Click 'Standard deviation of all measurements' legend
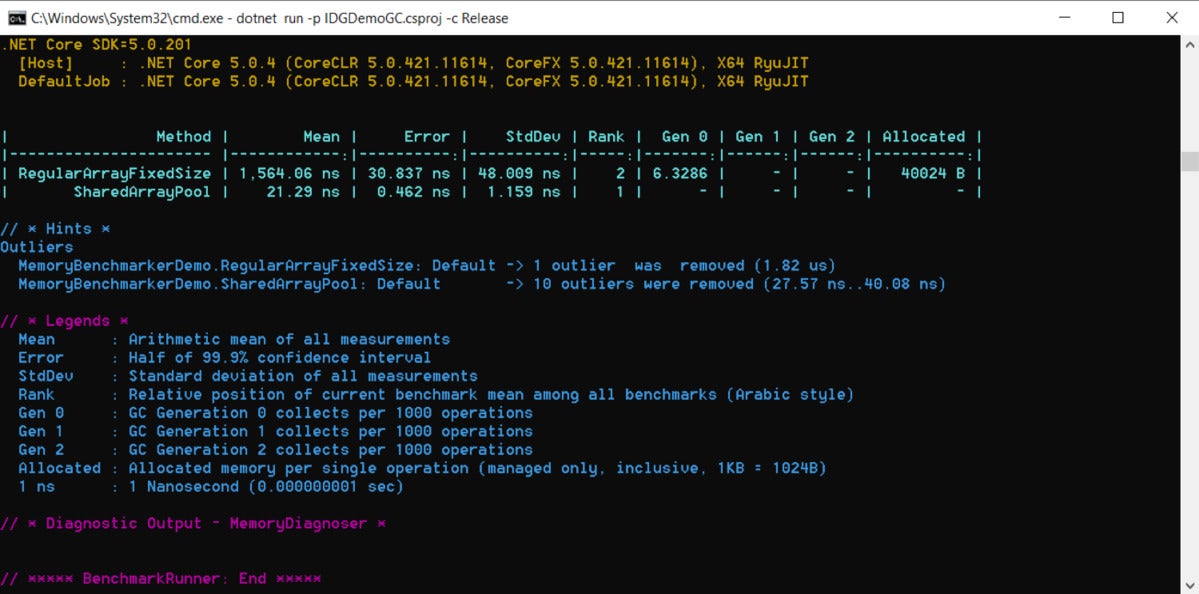 (x=303, y=376)
